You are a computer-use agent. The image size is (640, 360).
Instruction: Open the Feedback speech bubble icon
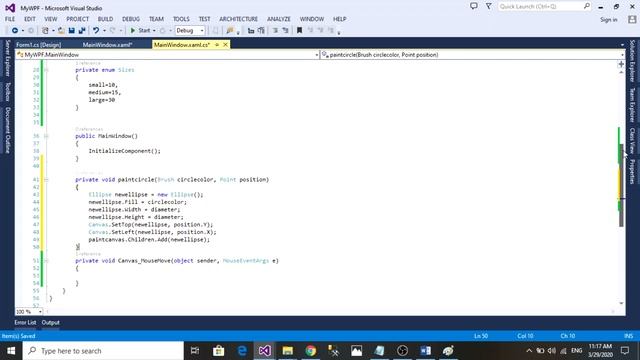coord(473,6)
